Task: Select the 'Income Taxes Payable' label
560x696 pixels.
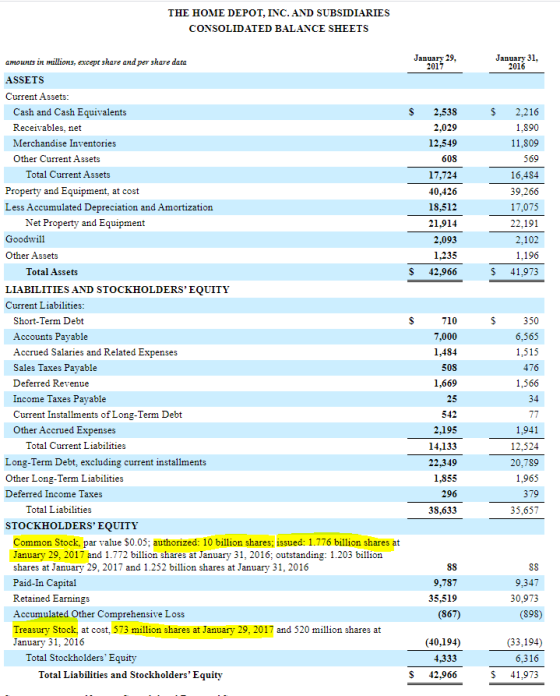Action: (59, 399)
